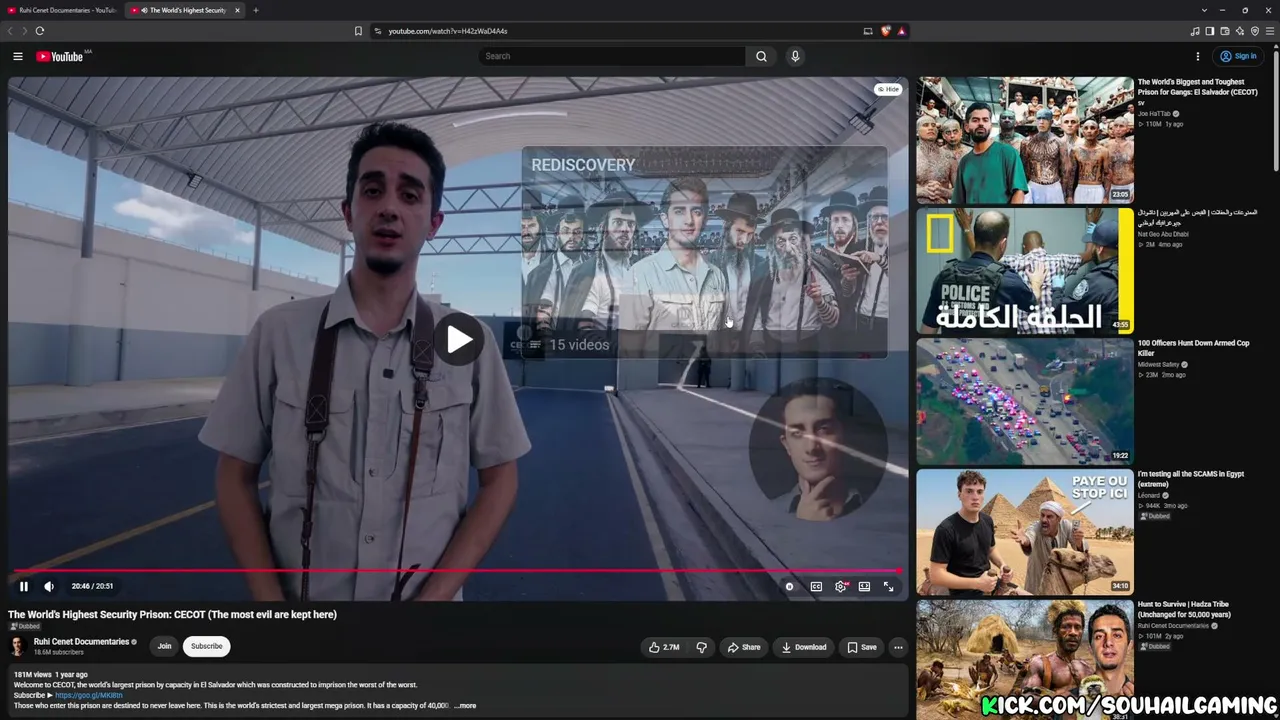Open the goo.gl subscribe link in description
The width and height of the screenshot is (1280, 720).
pyautogui.click(x=89, y=695)
